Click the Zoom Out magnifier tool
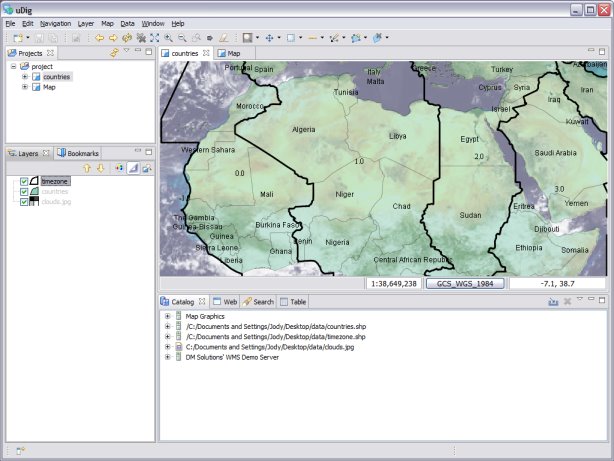The image size is (614, 461). point(182,37)
